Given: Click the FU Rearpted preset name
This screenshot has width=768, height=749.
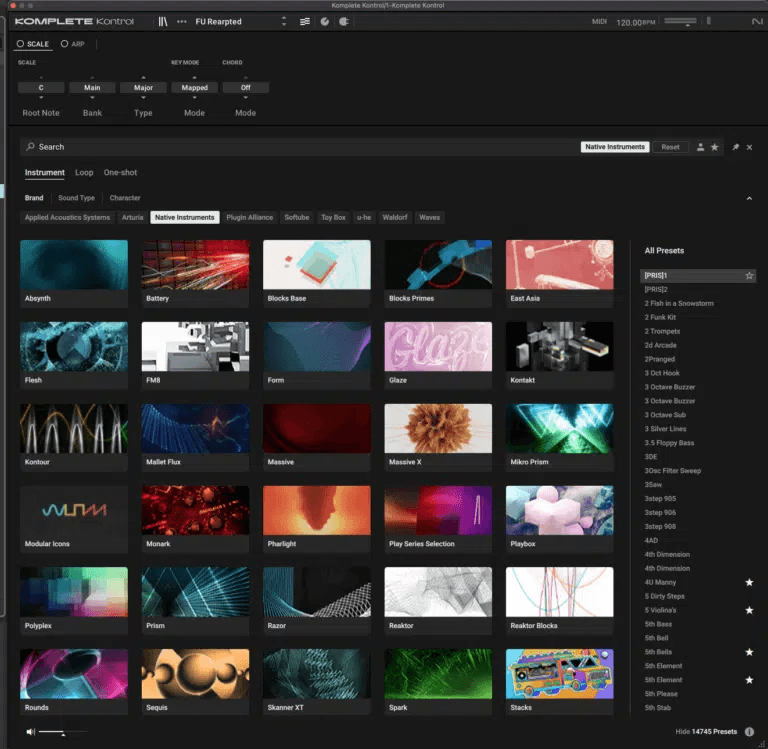Looking at the screenshot, I should tap(218, 22).
